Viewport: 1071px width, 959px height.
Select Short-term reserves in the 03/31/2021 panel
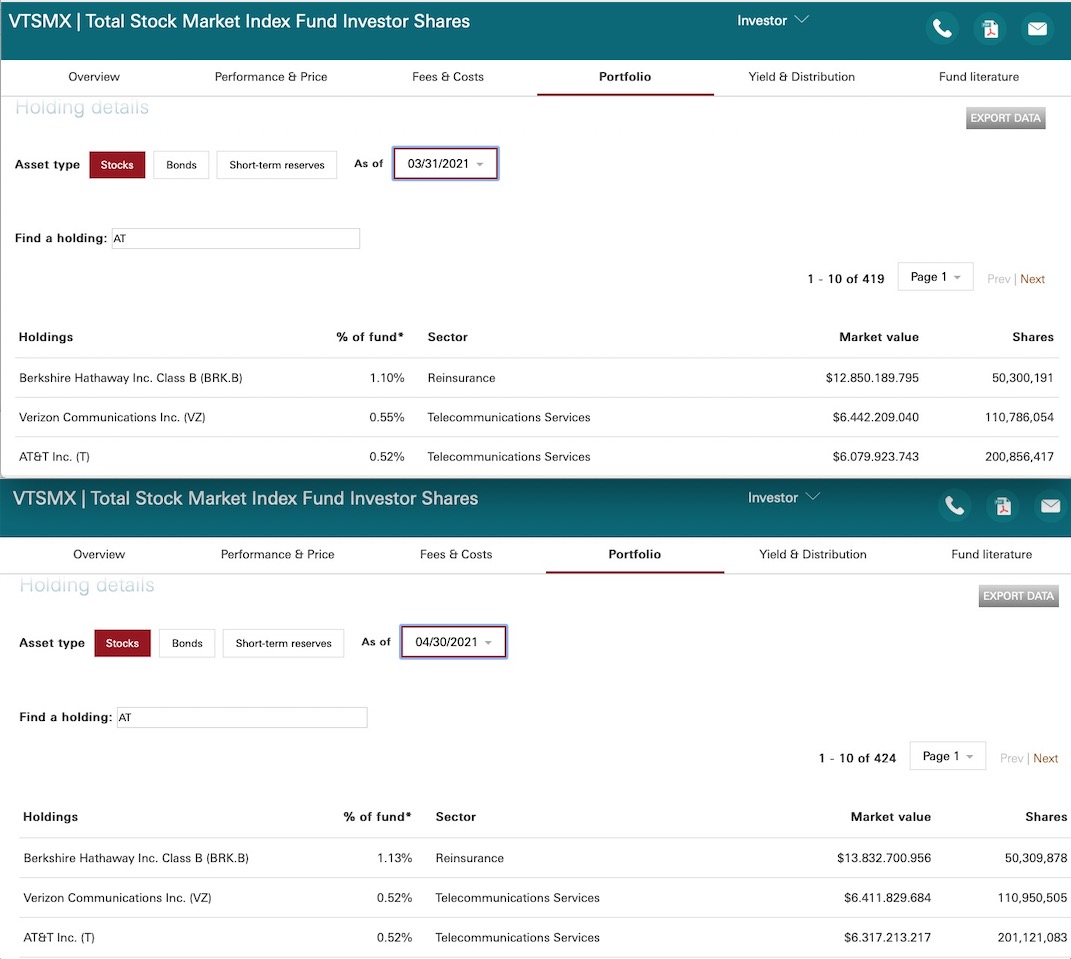(277, 165)
